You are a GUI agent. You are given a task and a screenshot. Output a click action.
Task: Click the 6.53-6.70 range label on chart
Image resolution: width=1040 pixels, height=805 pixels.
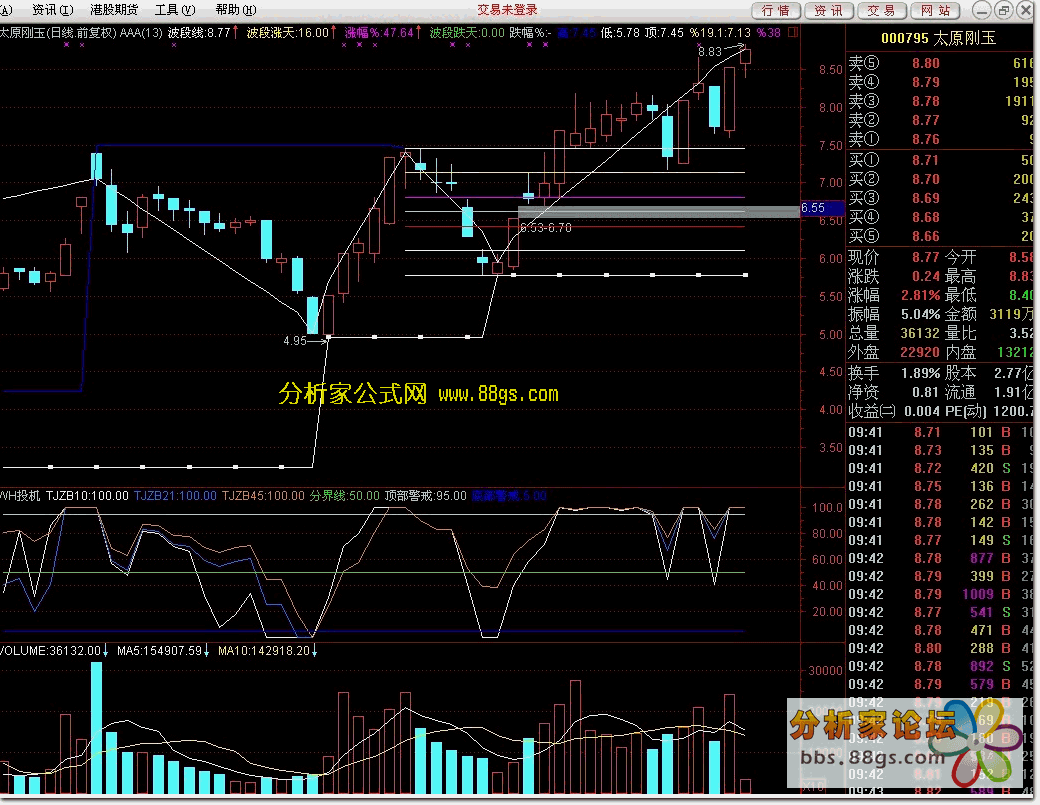click(x=545, y=228)
